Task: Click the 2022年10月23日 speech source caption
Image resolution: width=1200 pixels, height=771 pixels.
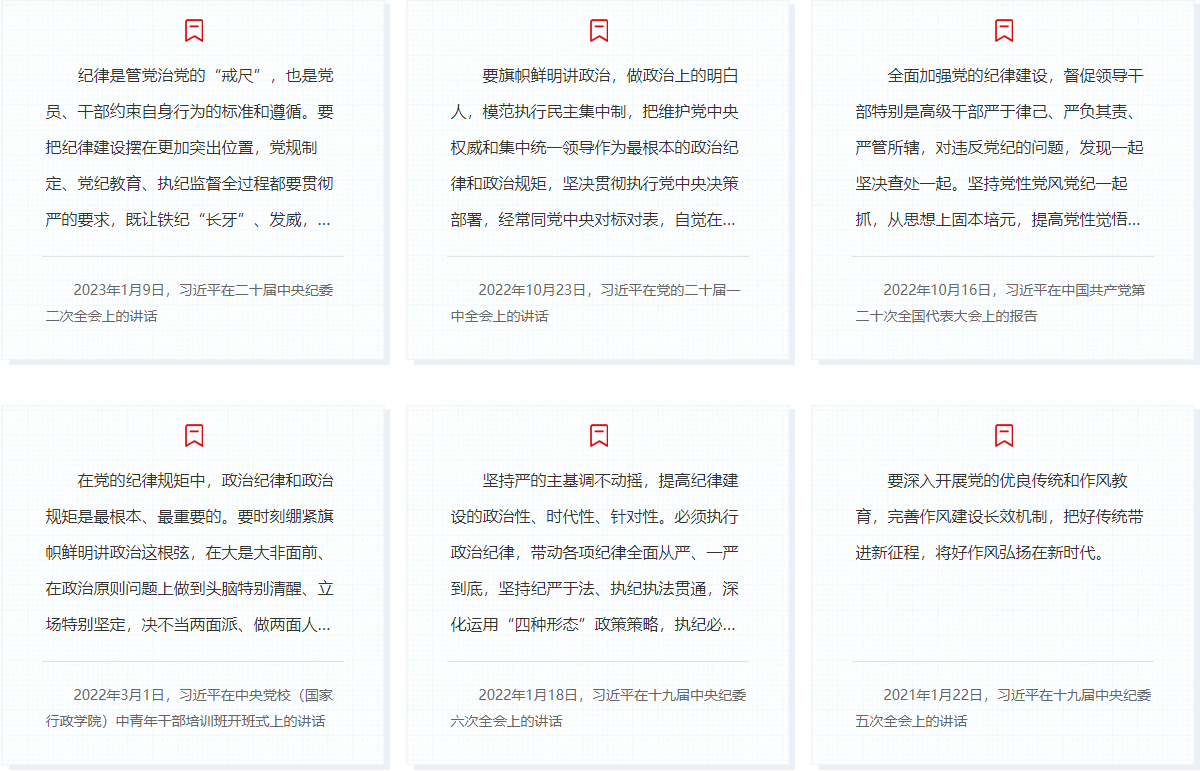Action: (x=595, y=303)
